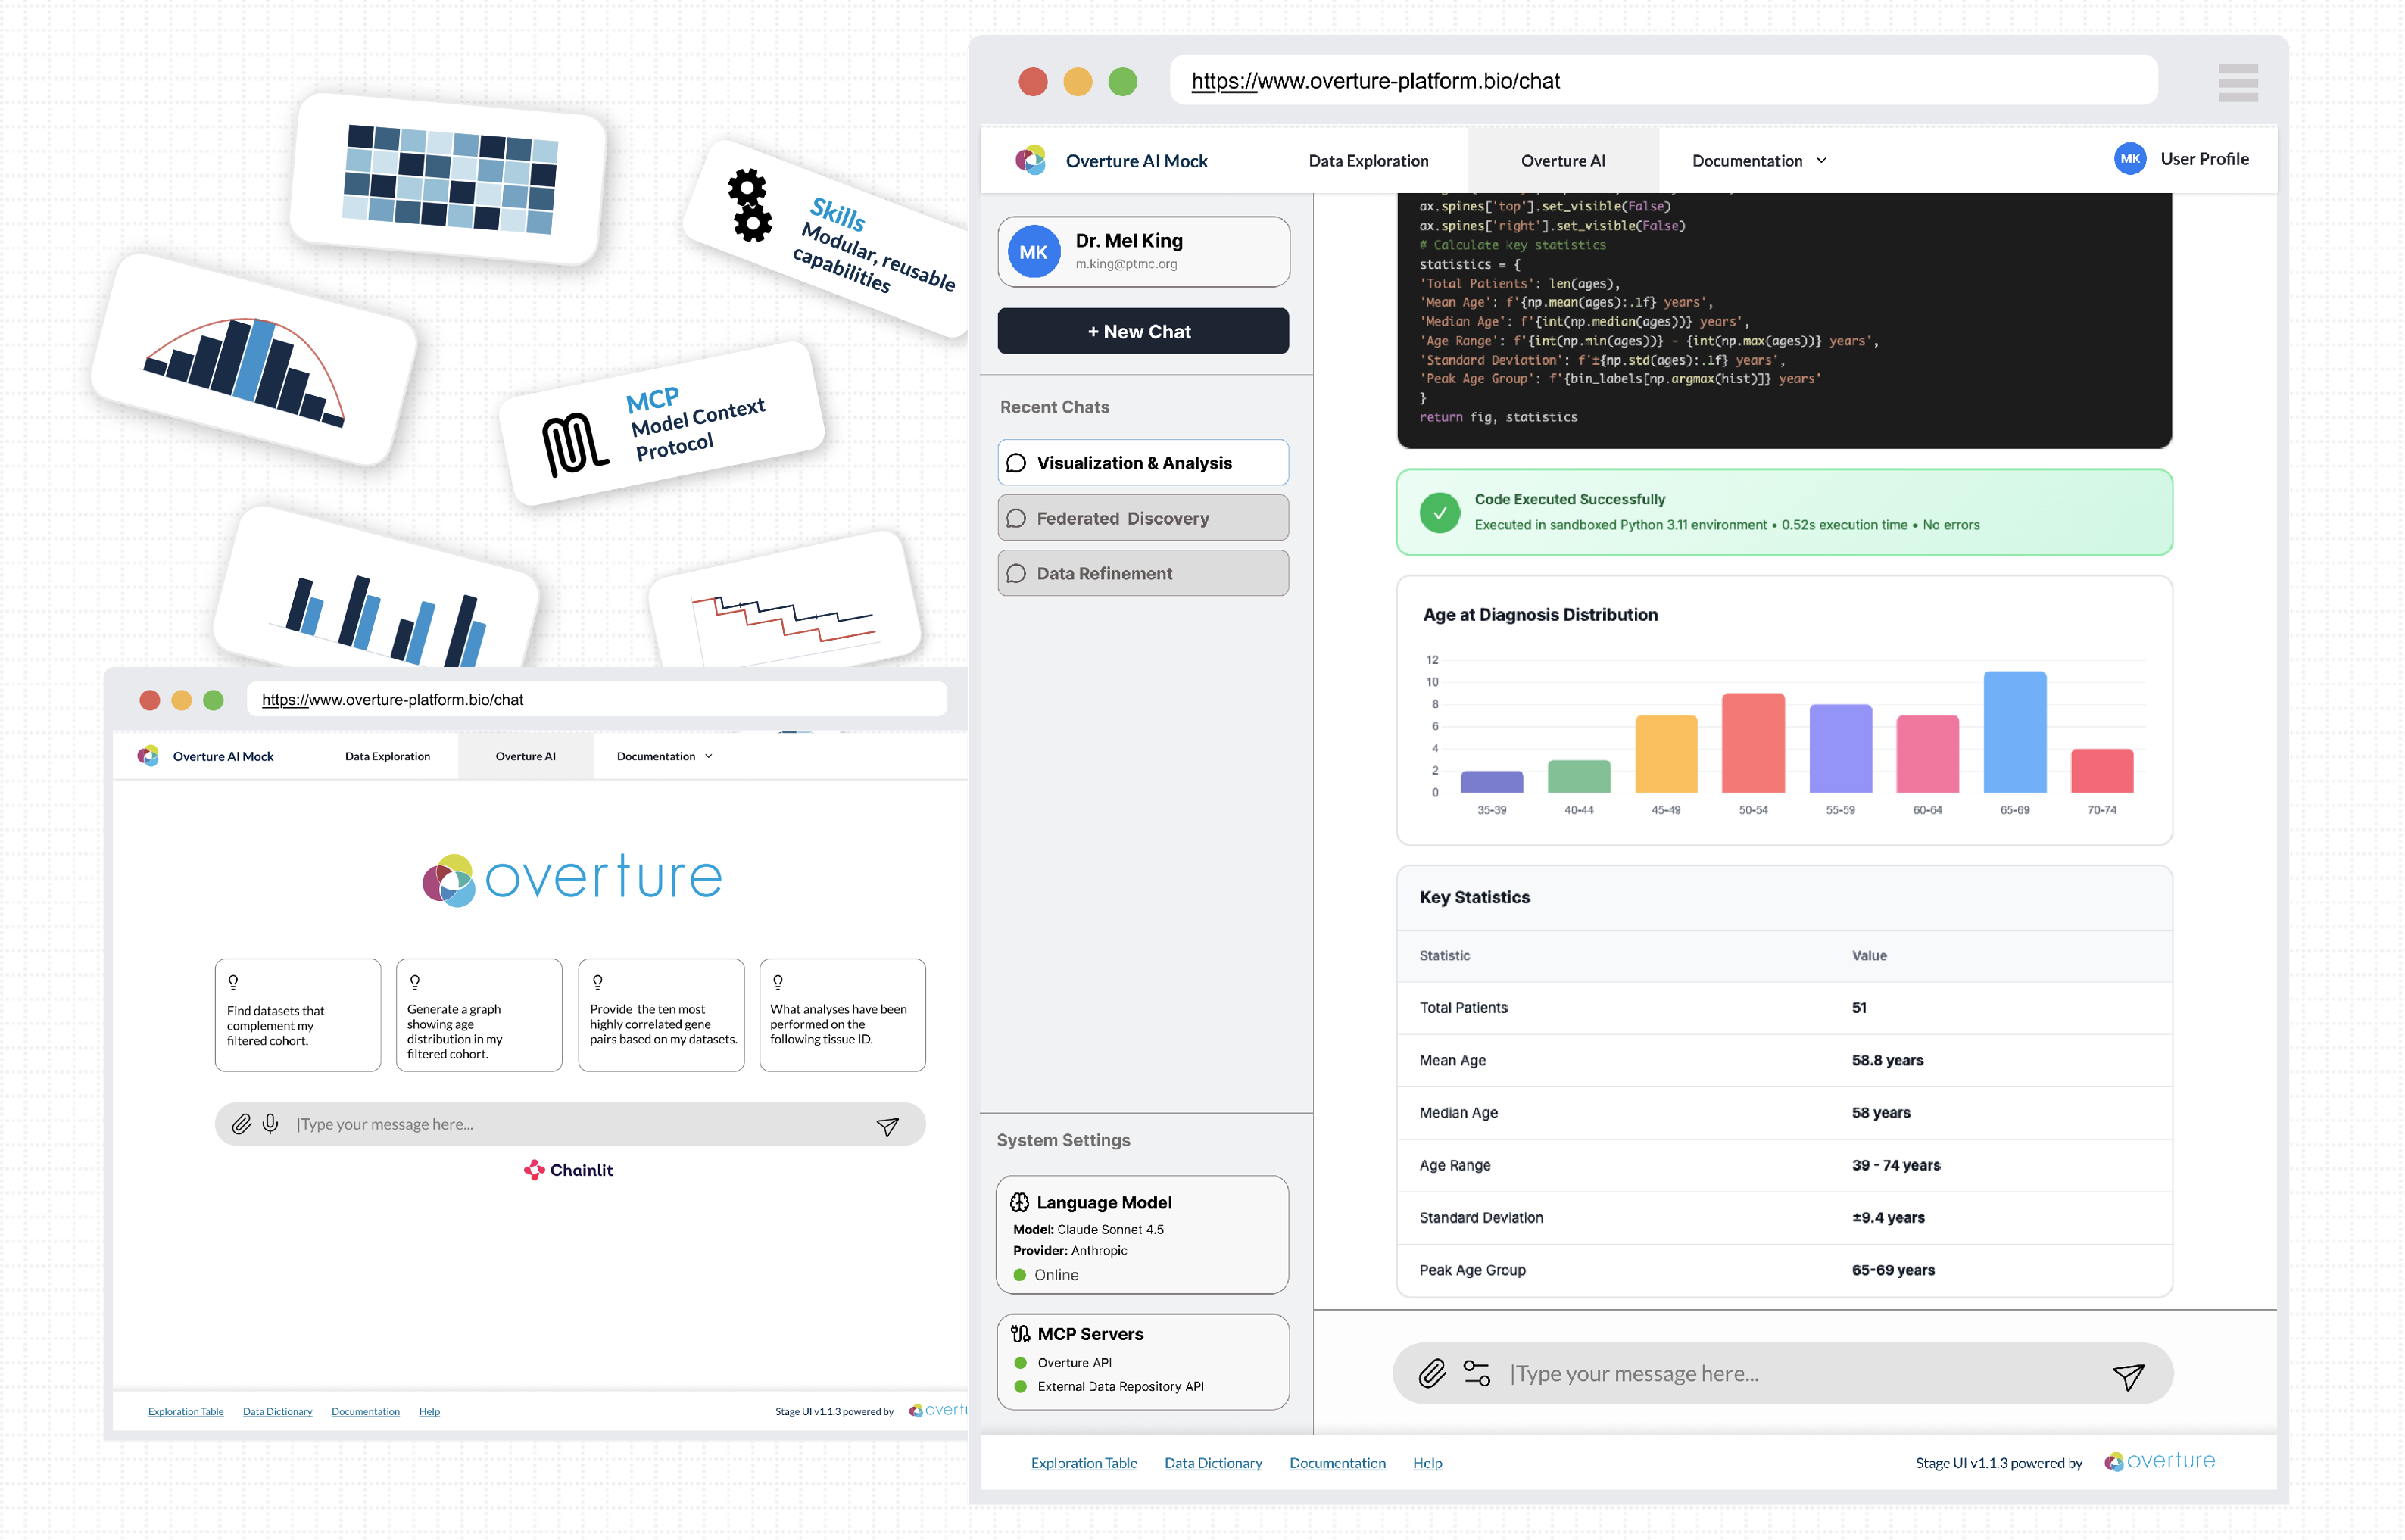Image resolution: width=2405 pixels, height=1540 pixels.
Task: Click the paperclip icon in left window input
Action: tap(241, 1124)
